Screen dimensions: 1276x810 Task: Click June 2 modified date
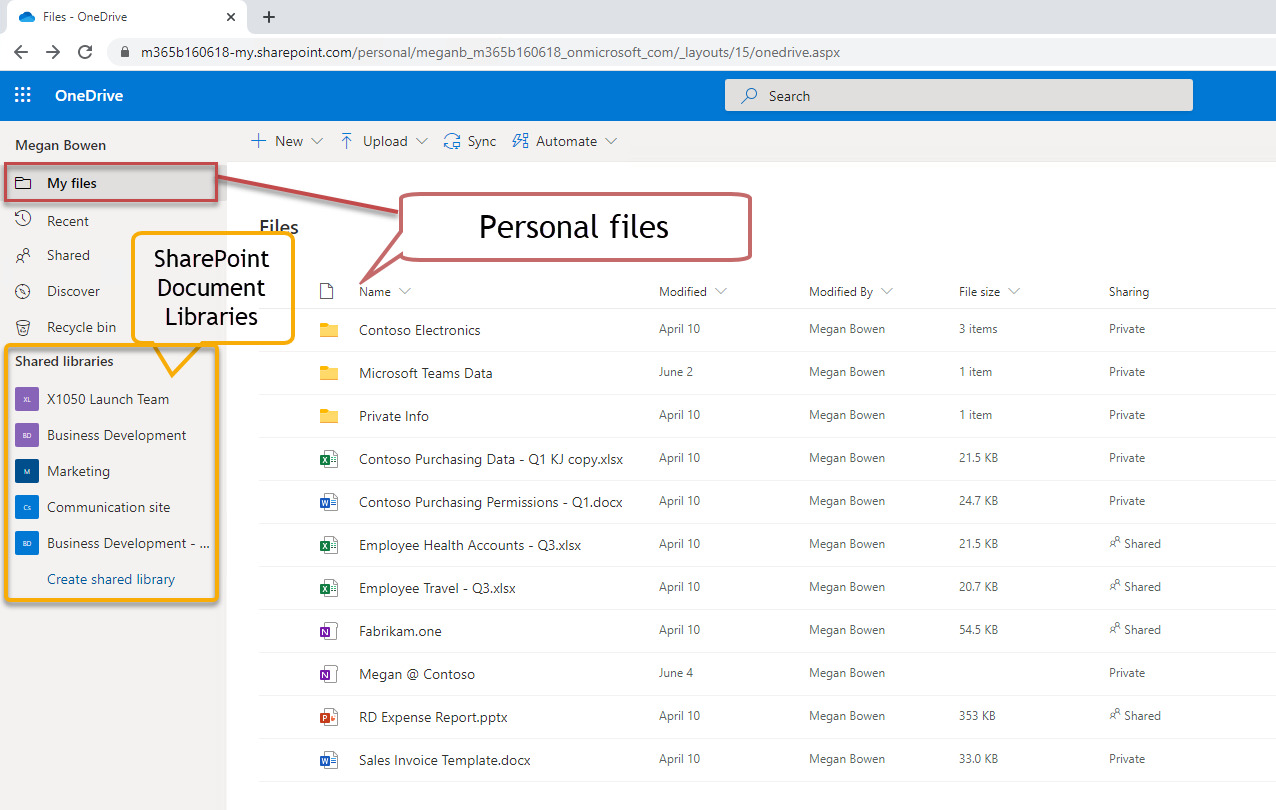pyautogui.click(x=676, y=372)
